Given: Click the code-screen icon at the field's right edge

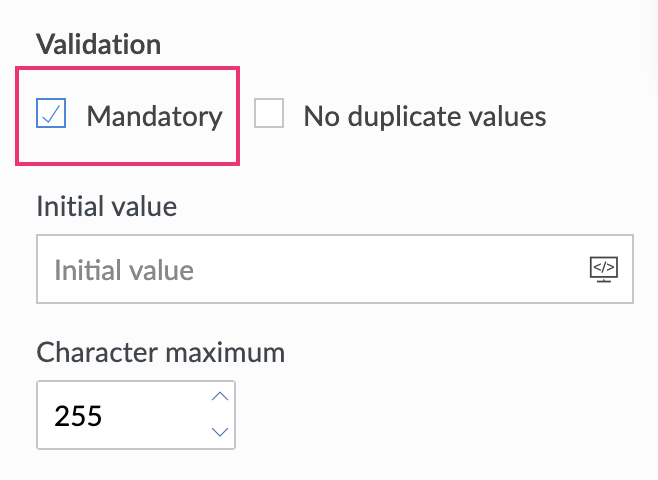Looking at the screenshot, I should [x=603, y=268].
